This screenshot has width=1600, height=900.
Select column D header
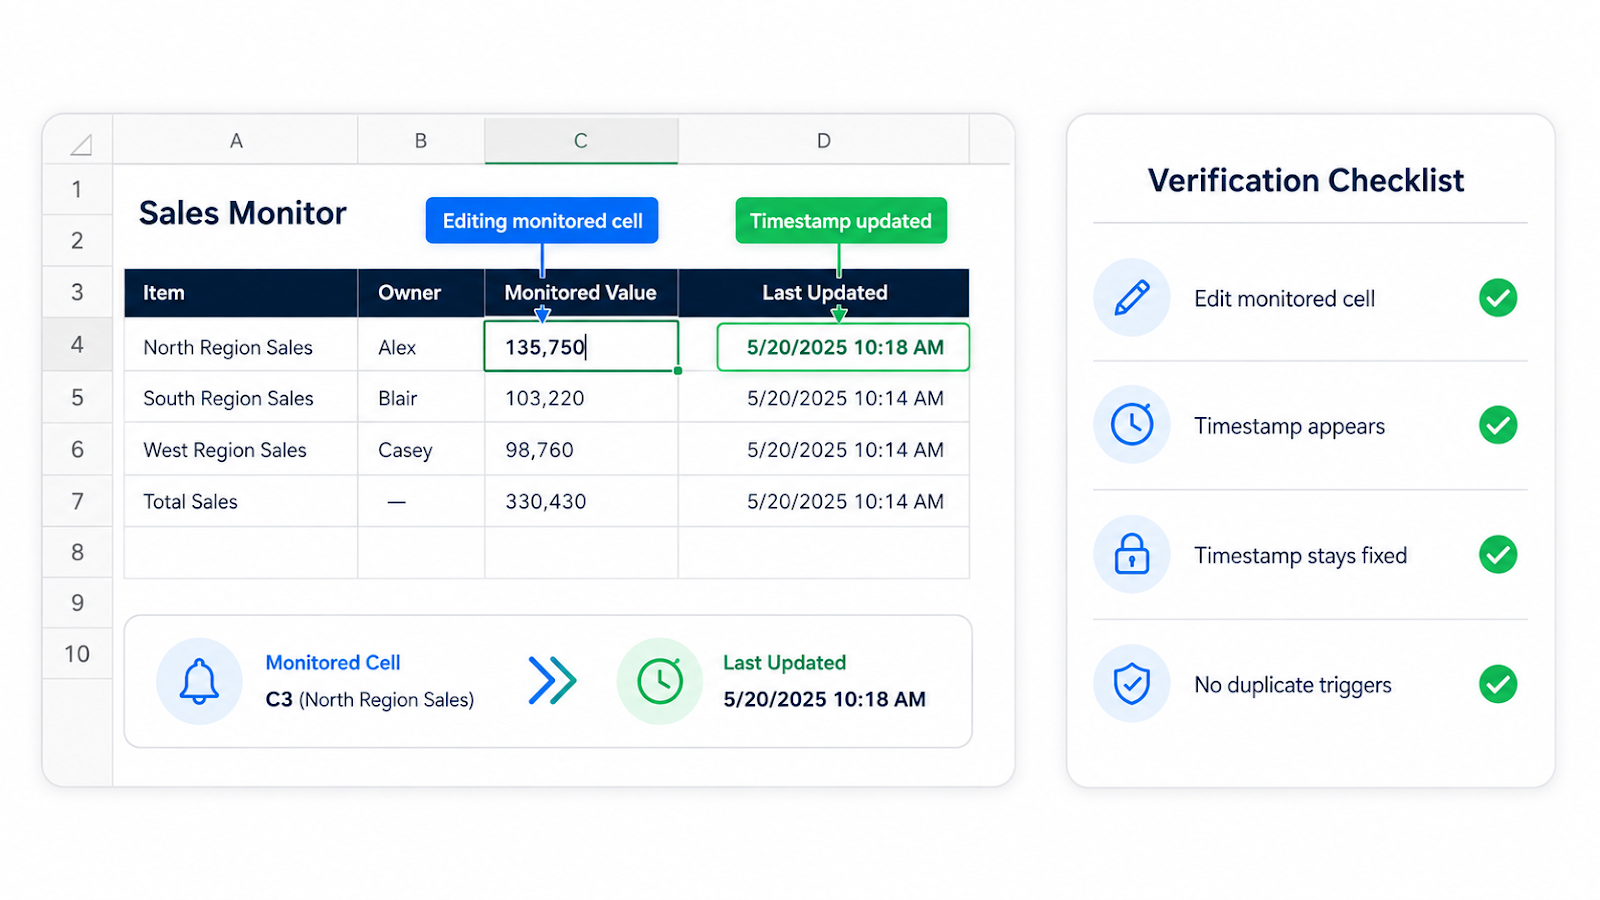[824, 141]
